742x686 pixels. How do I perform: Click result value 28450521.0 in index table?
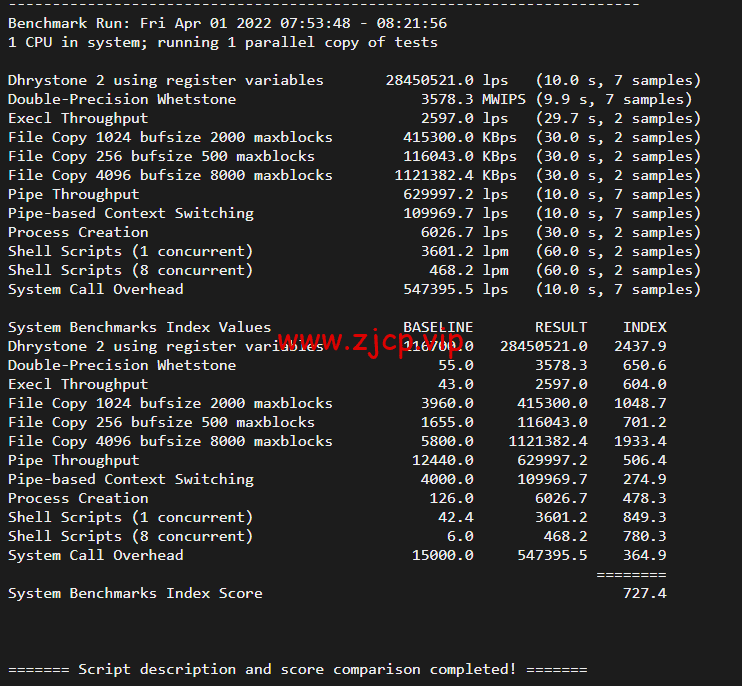[544, 346]
